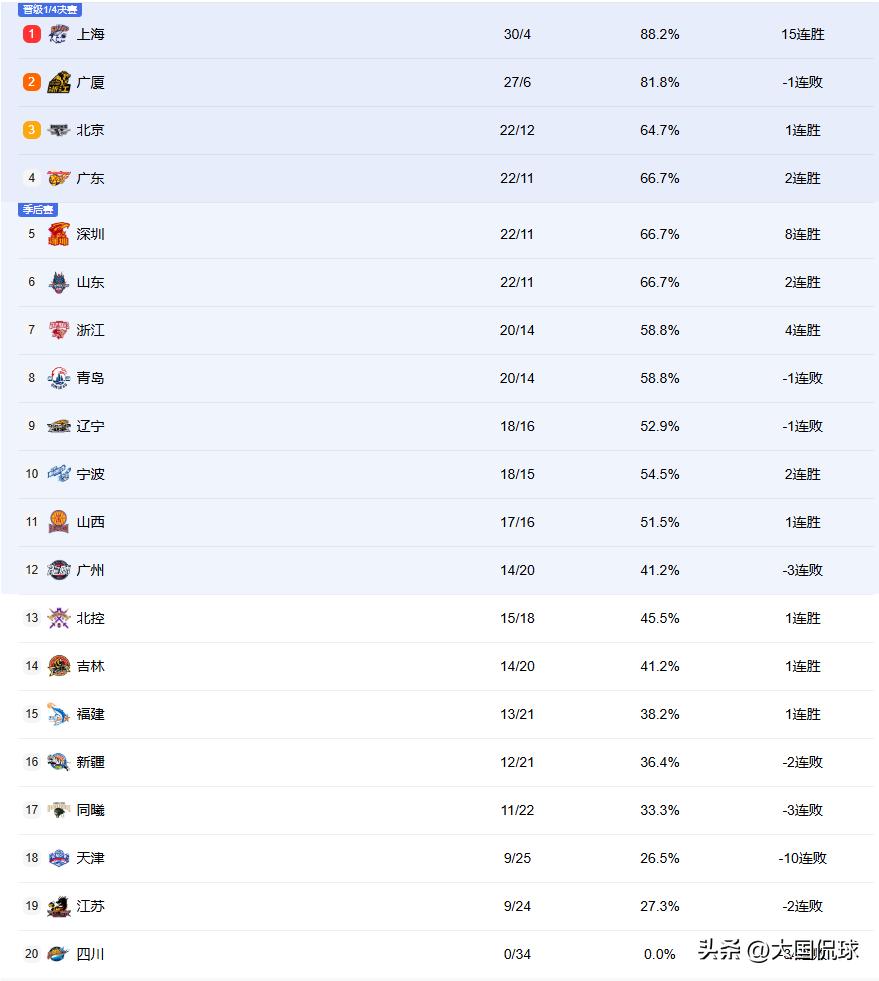Click Shanghai's 15连胜 streak text

[802, 34]
